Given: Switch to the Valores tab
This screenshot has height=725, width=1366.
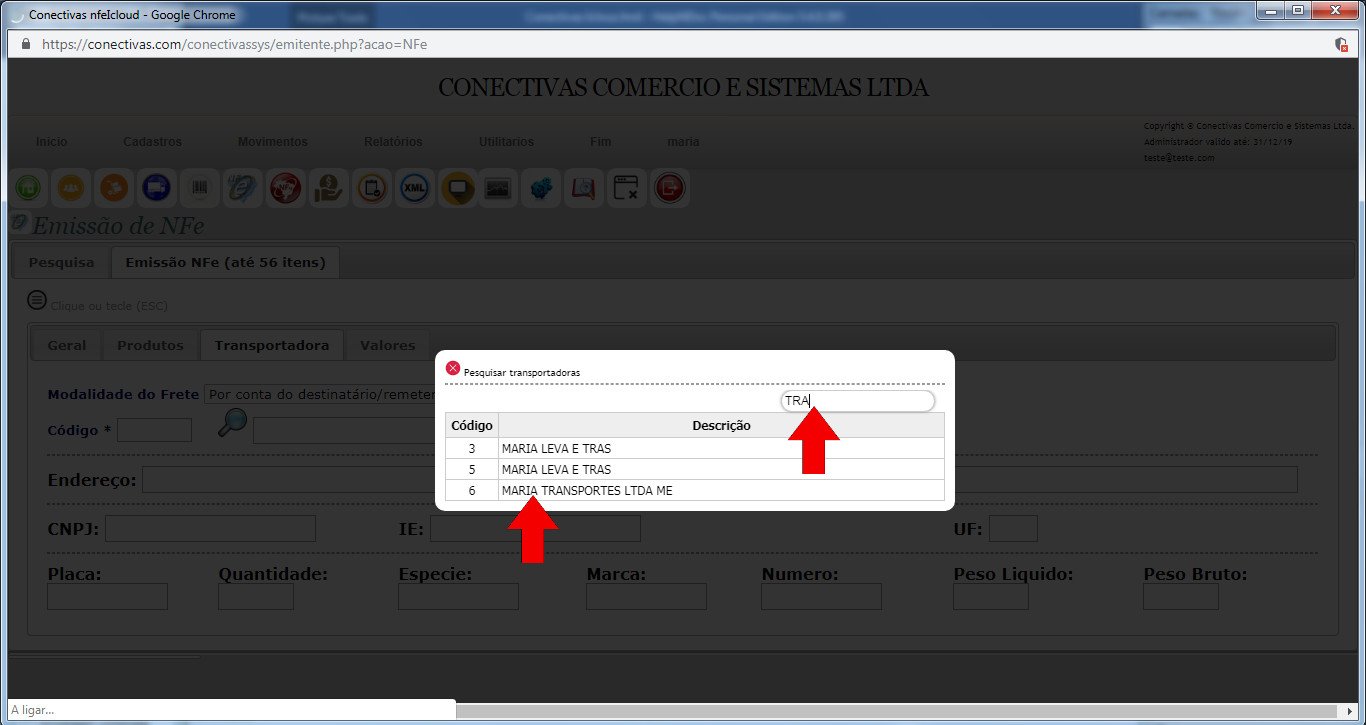Looking at the screenshot, I should pyautogui.click(x=387, y=345).
